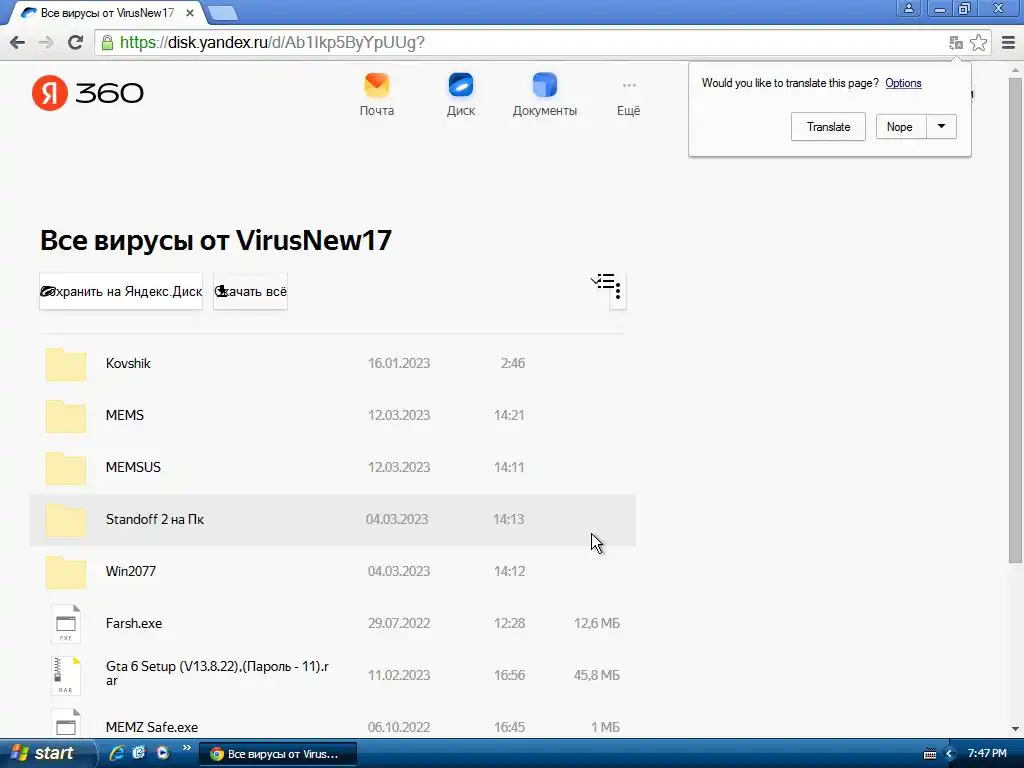Open the Windows start button
The height and width of the screenshot is (768, 1024).
[x=46, y=753]
